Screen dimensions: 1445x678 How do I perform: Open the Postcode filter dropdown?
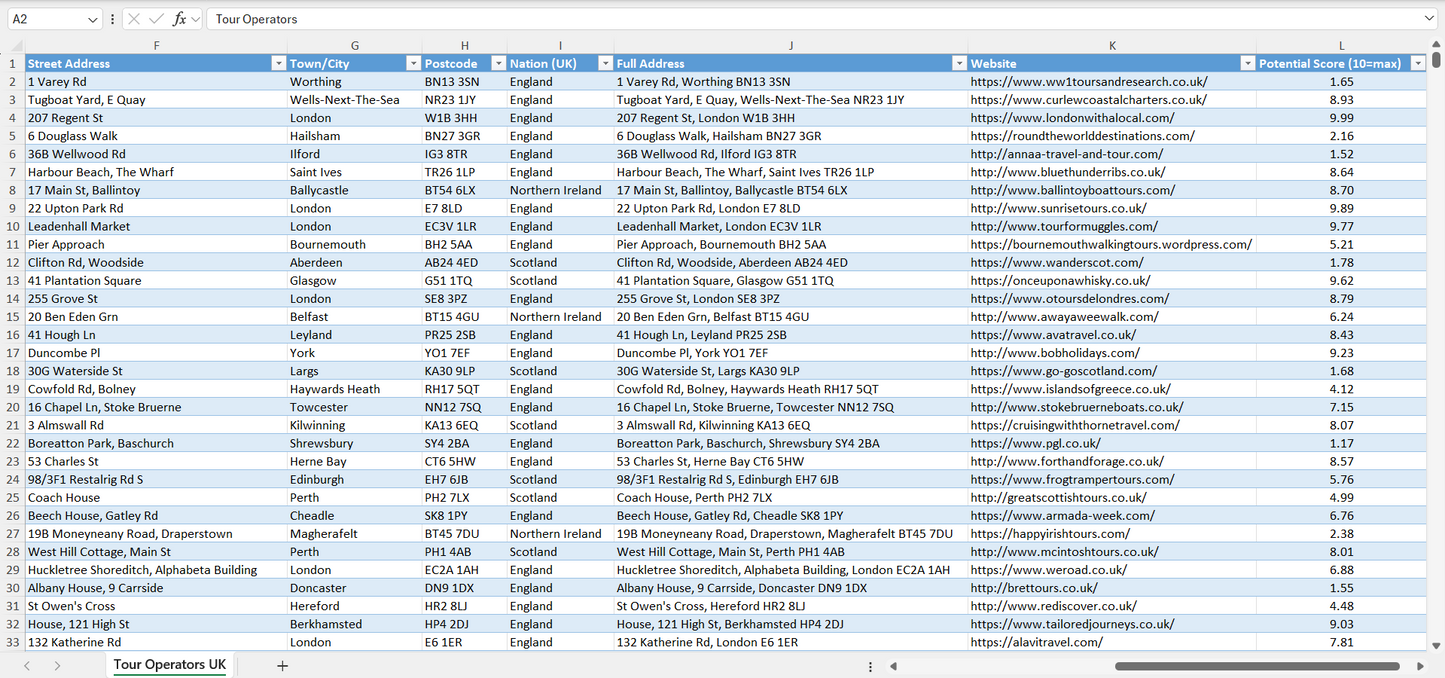click(x=498, y=63)
